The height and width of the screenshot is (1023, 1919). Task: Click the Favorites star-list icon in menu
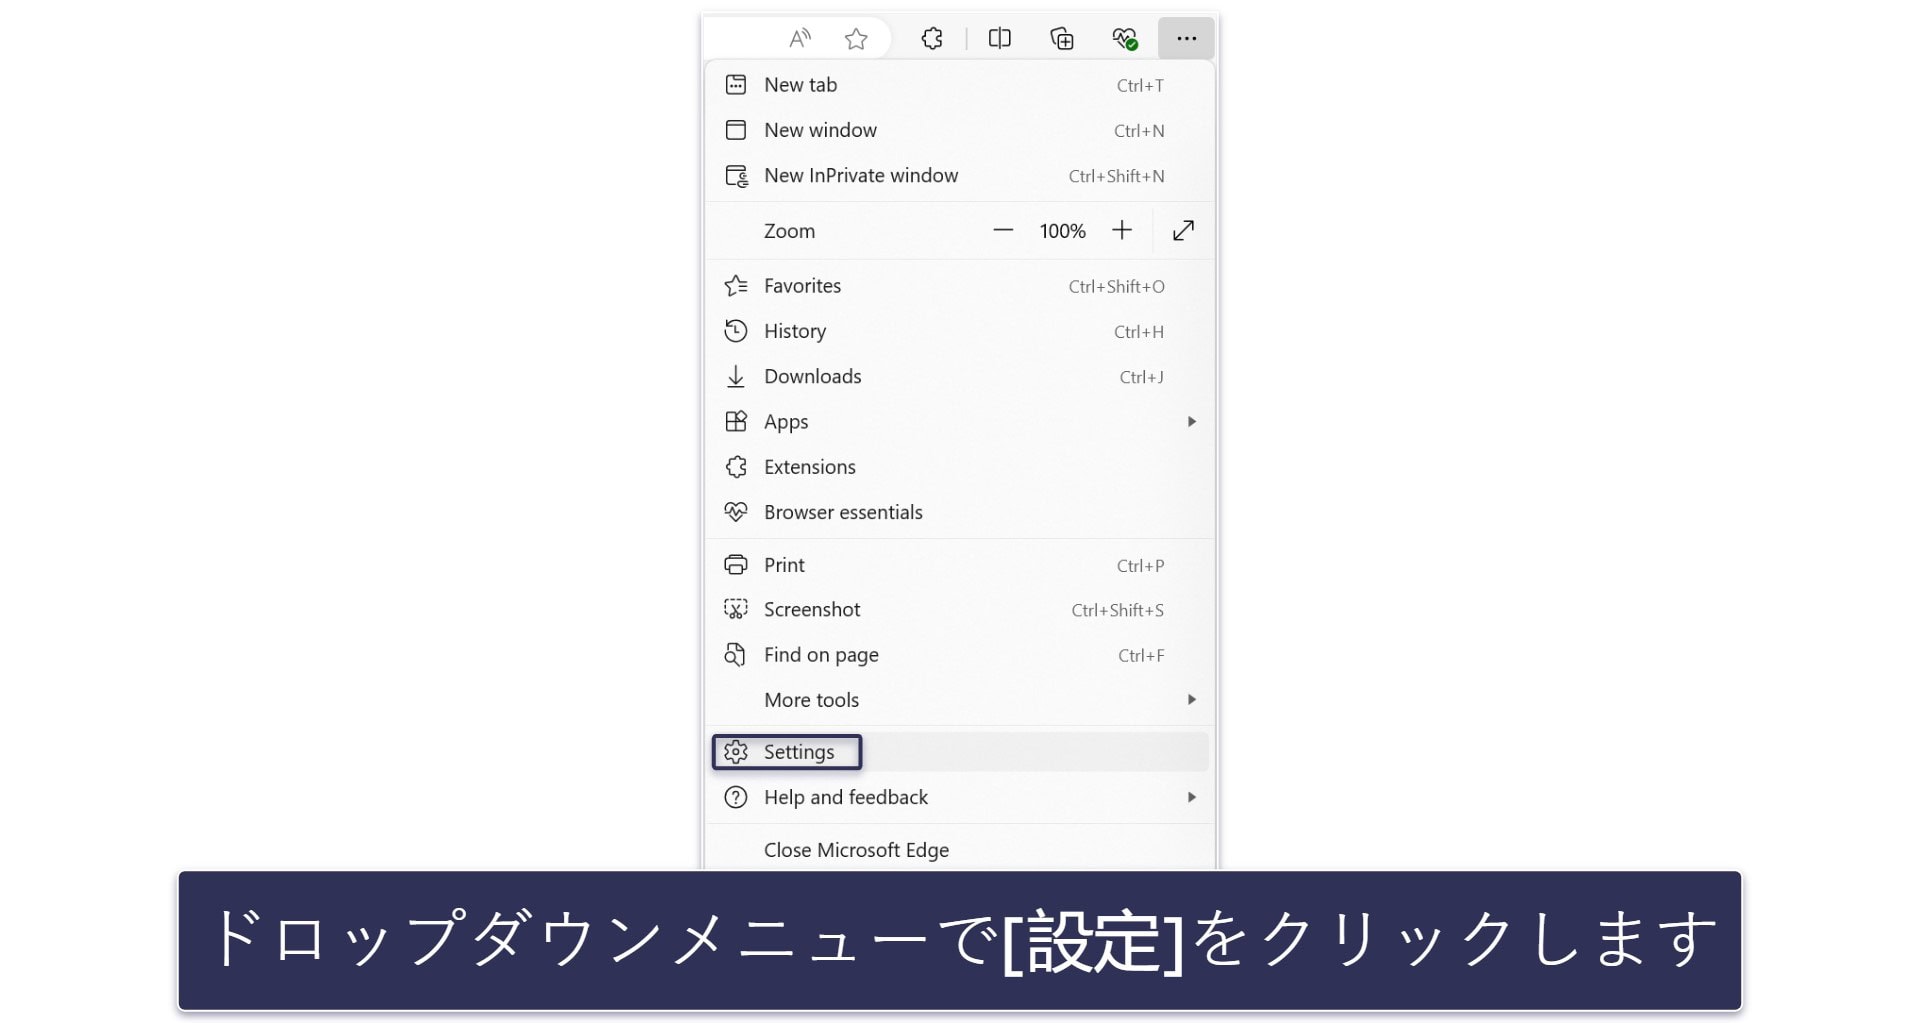point(736,286)
